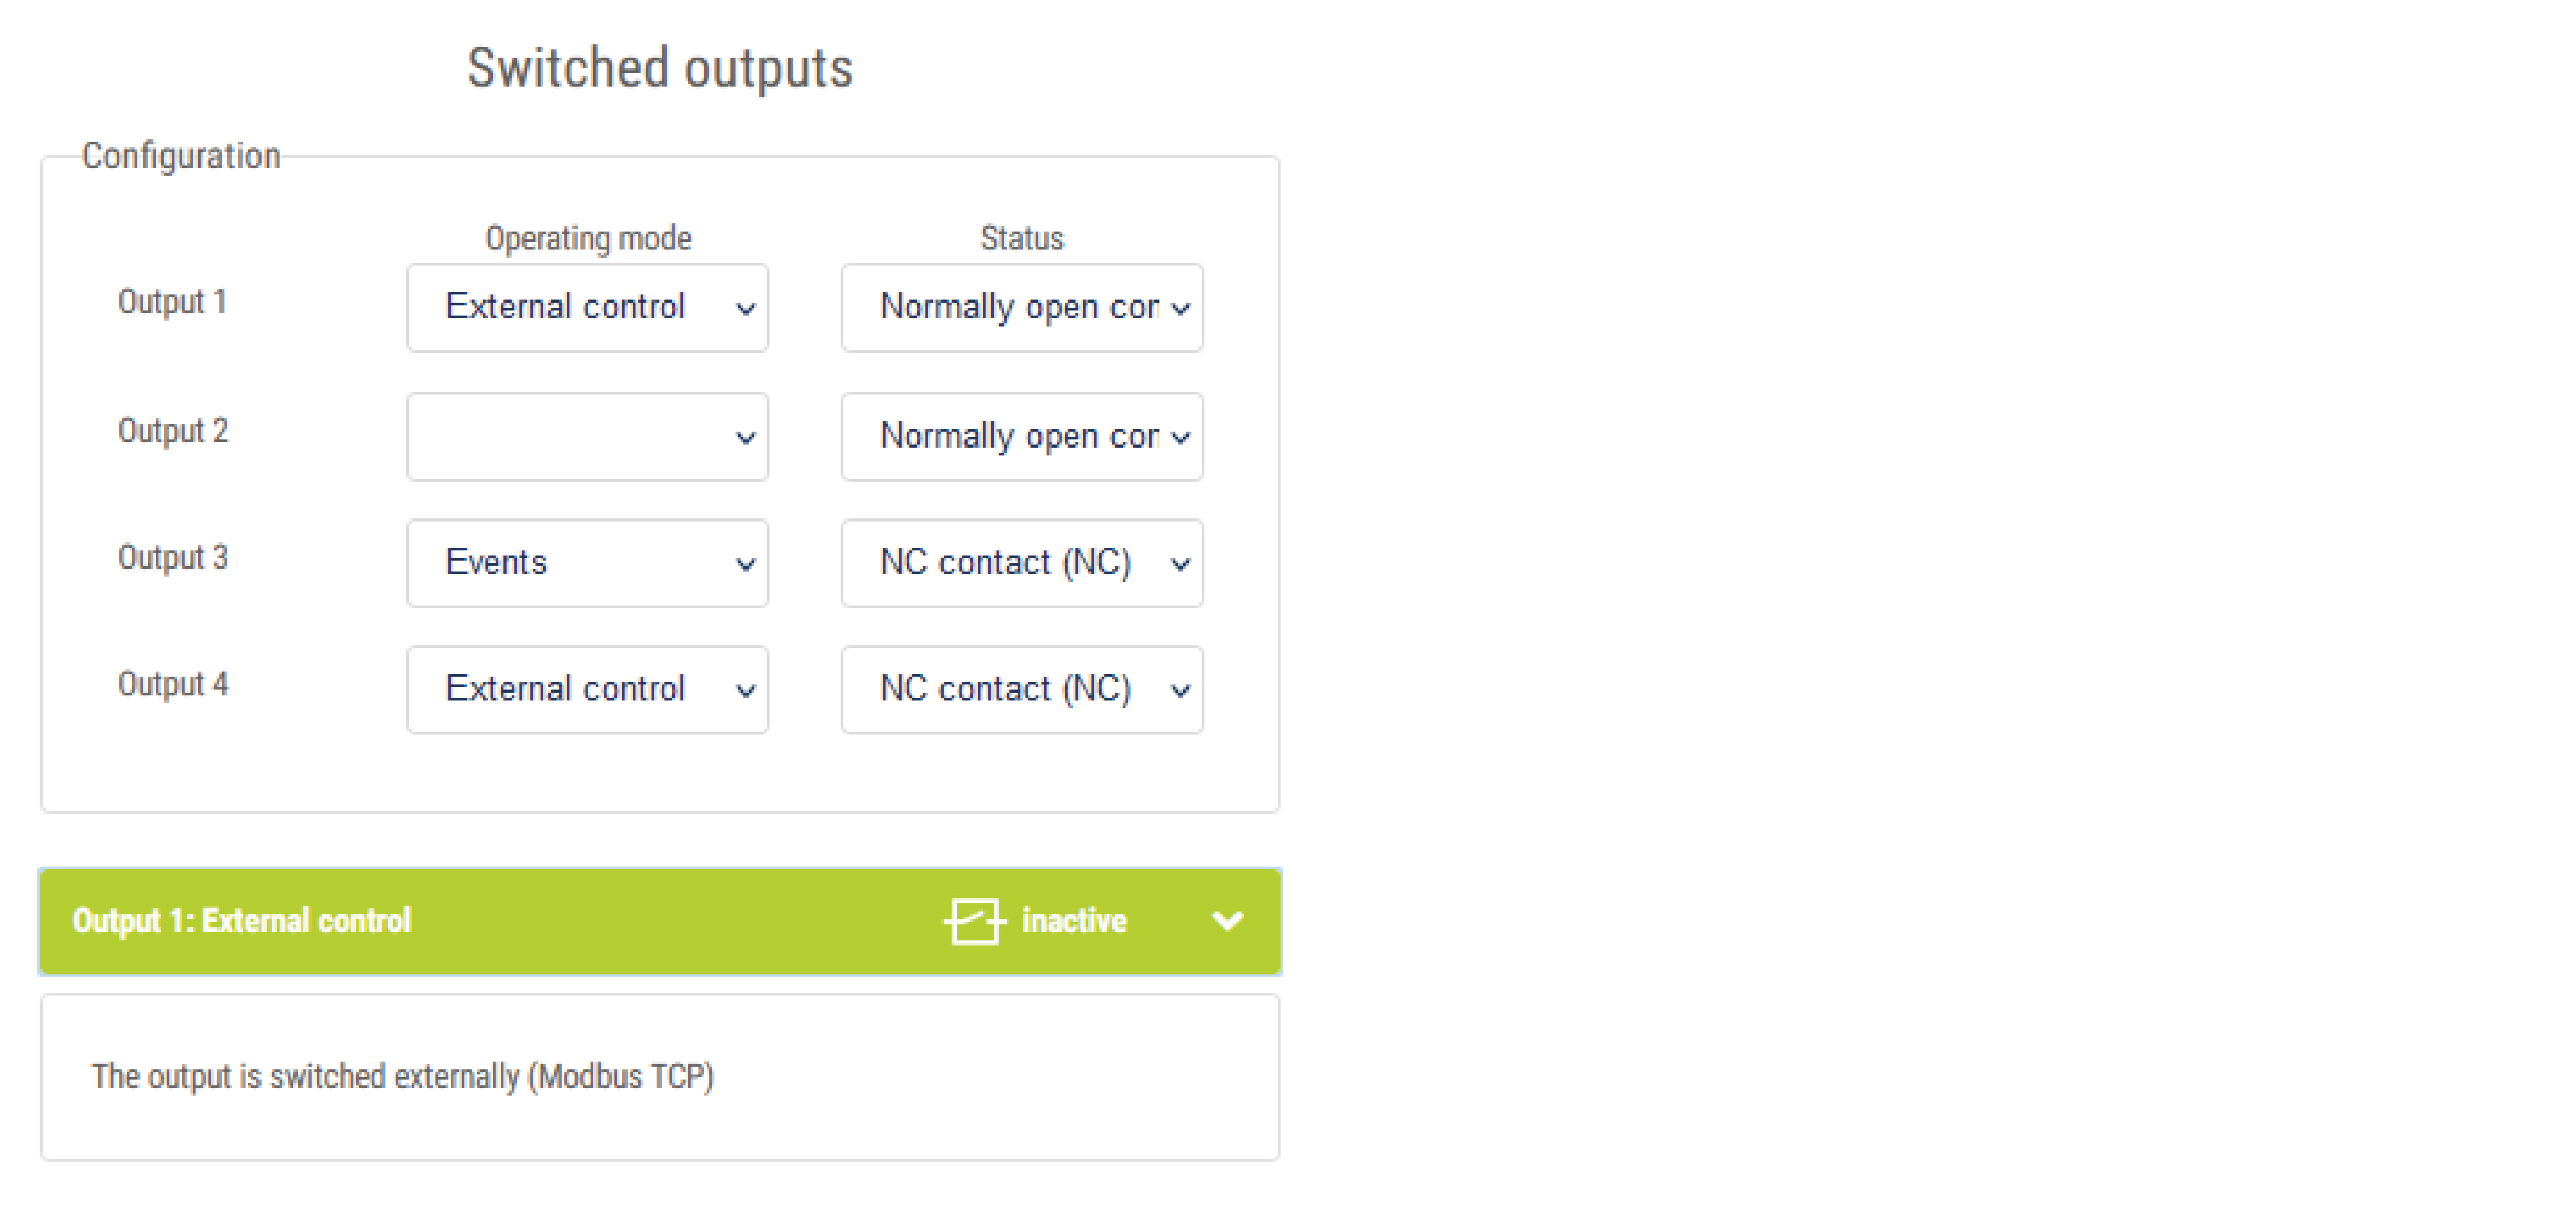Click the Modbus TCP description text
This screenshot has width=2576, height=1213.
click(x=403, y=1077)
